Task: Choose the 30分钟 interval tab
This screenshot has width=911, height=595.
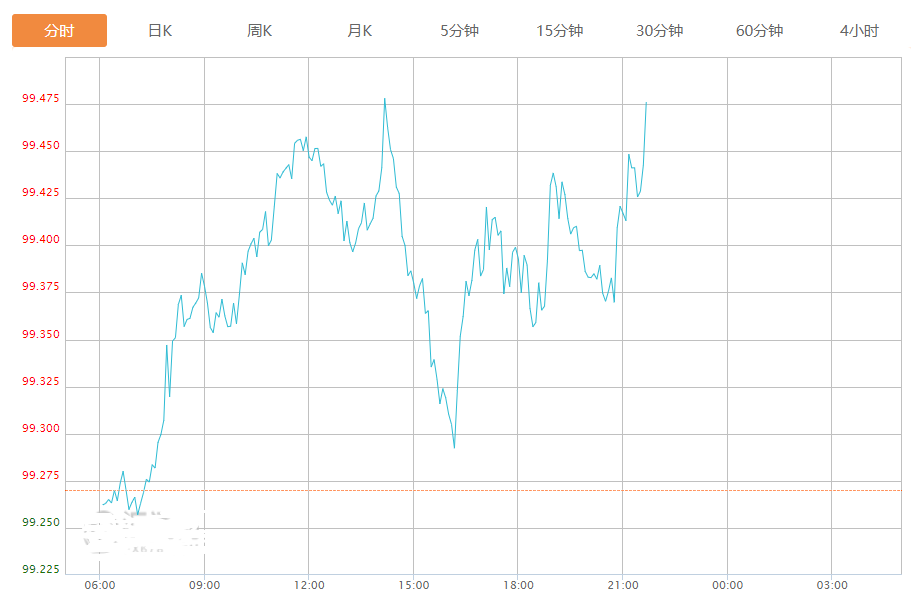Action: [x=660, y=31]
